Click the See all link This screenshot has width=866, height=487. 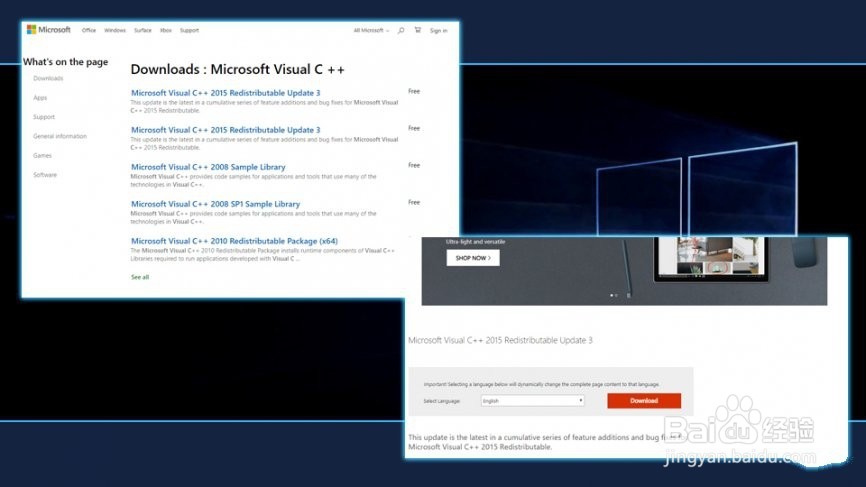click(x=140, y=277)
